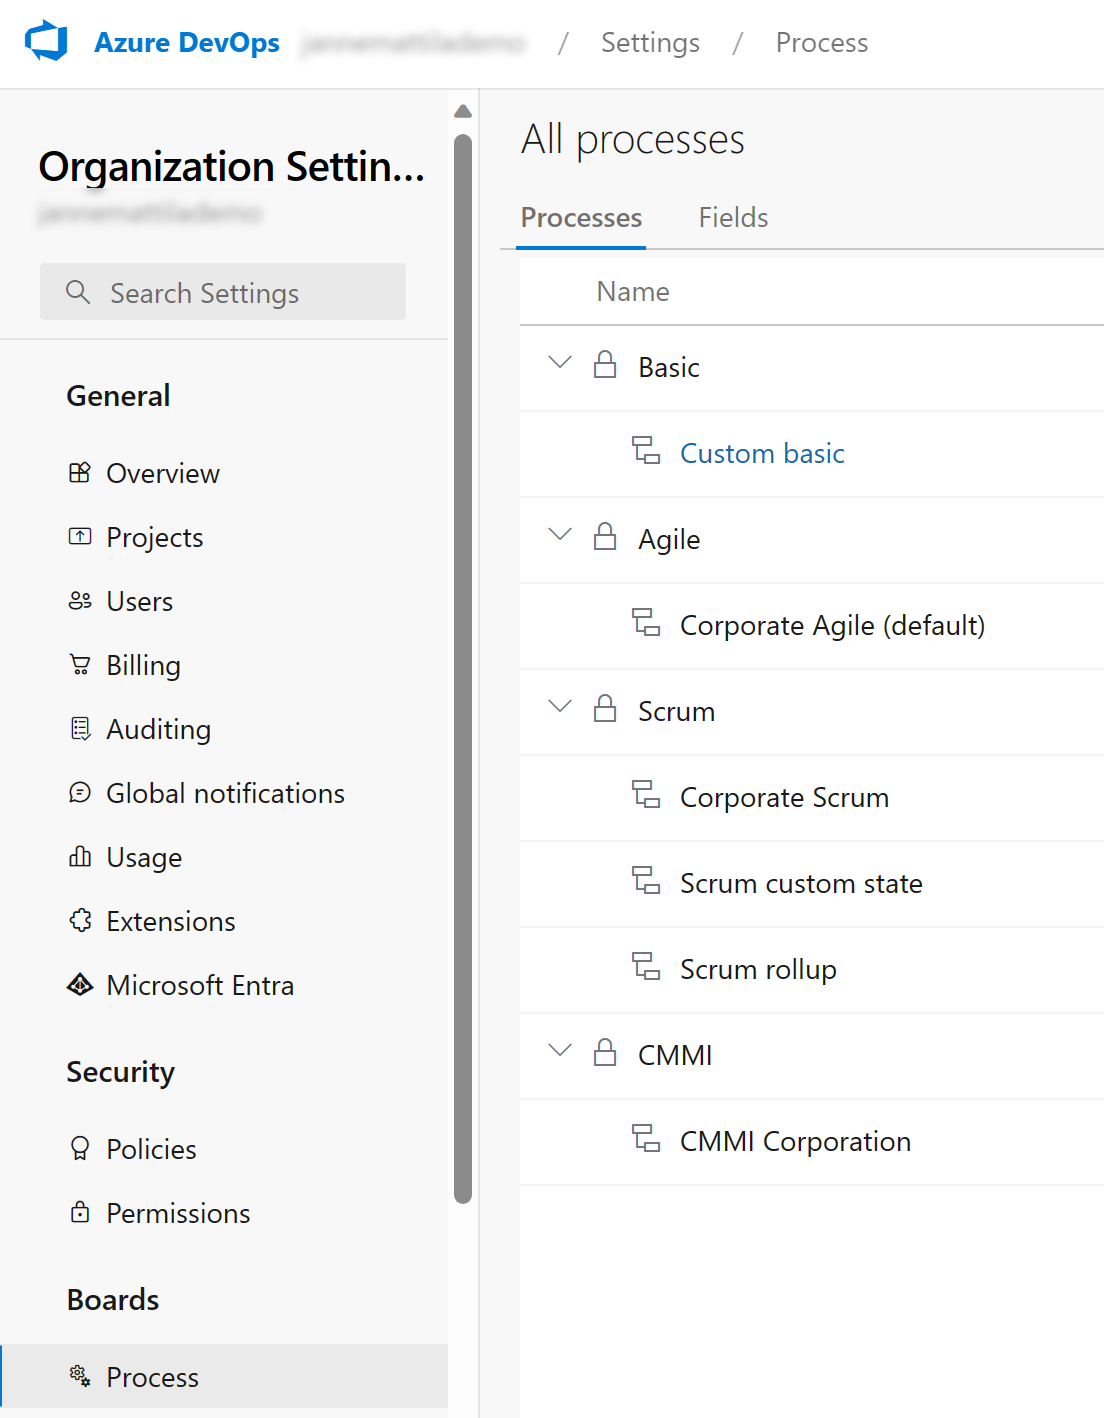Click the Policies badge icon
The width and height of the screenshot is (1104, 1418).
tap(80, 1149)
